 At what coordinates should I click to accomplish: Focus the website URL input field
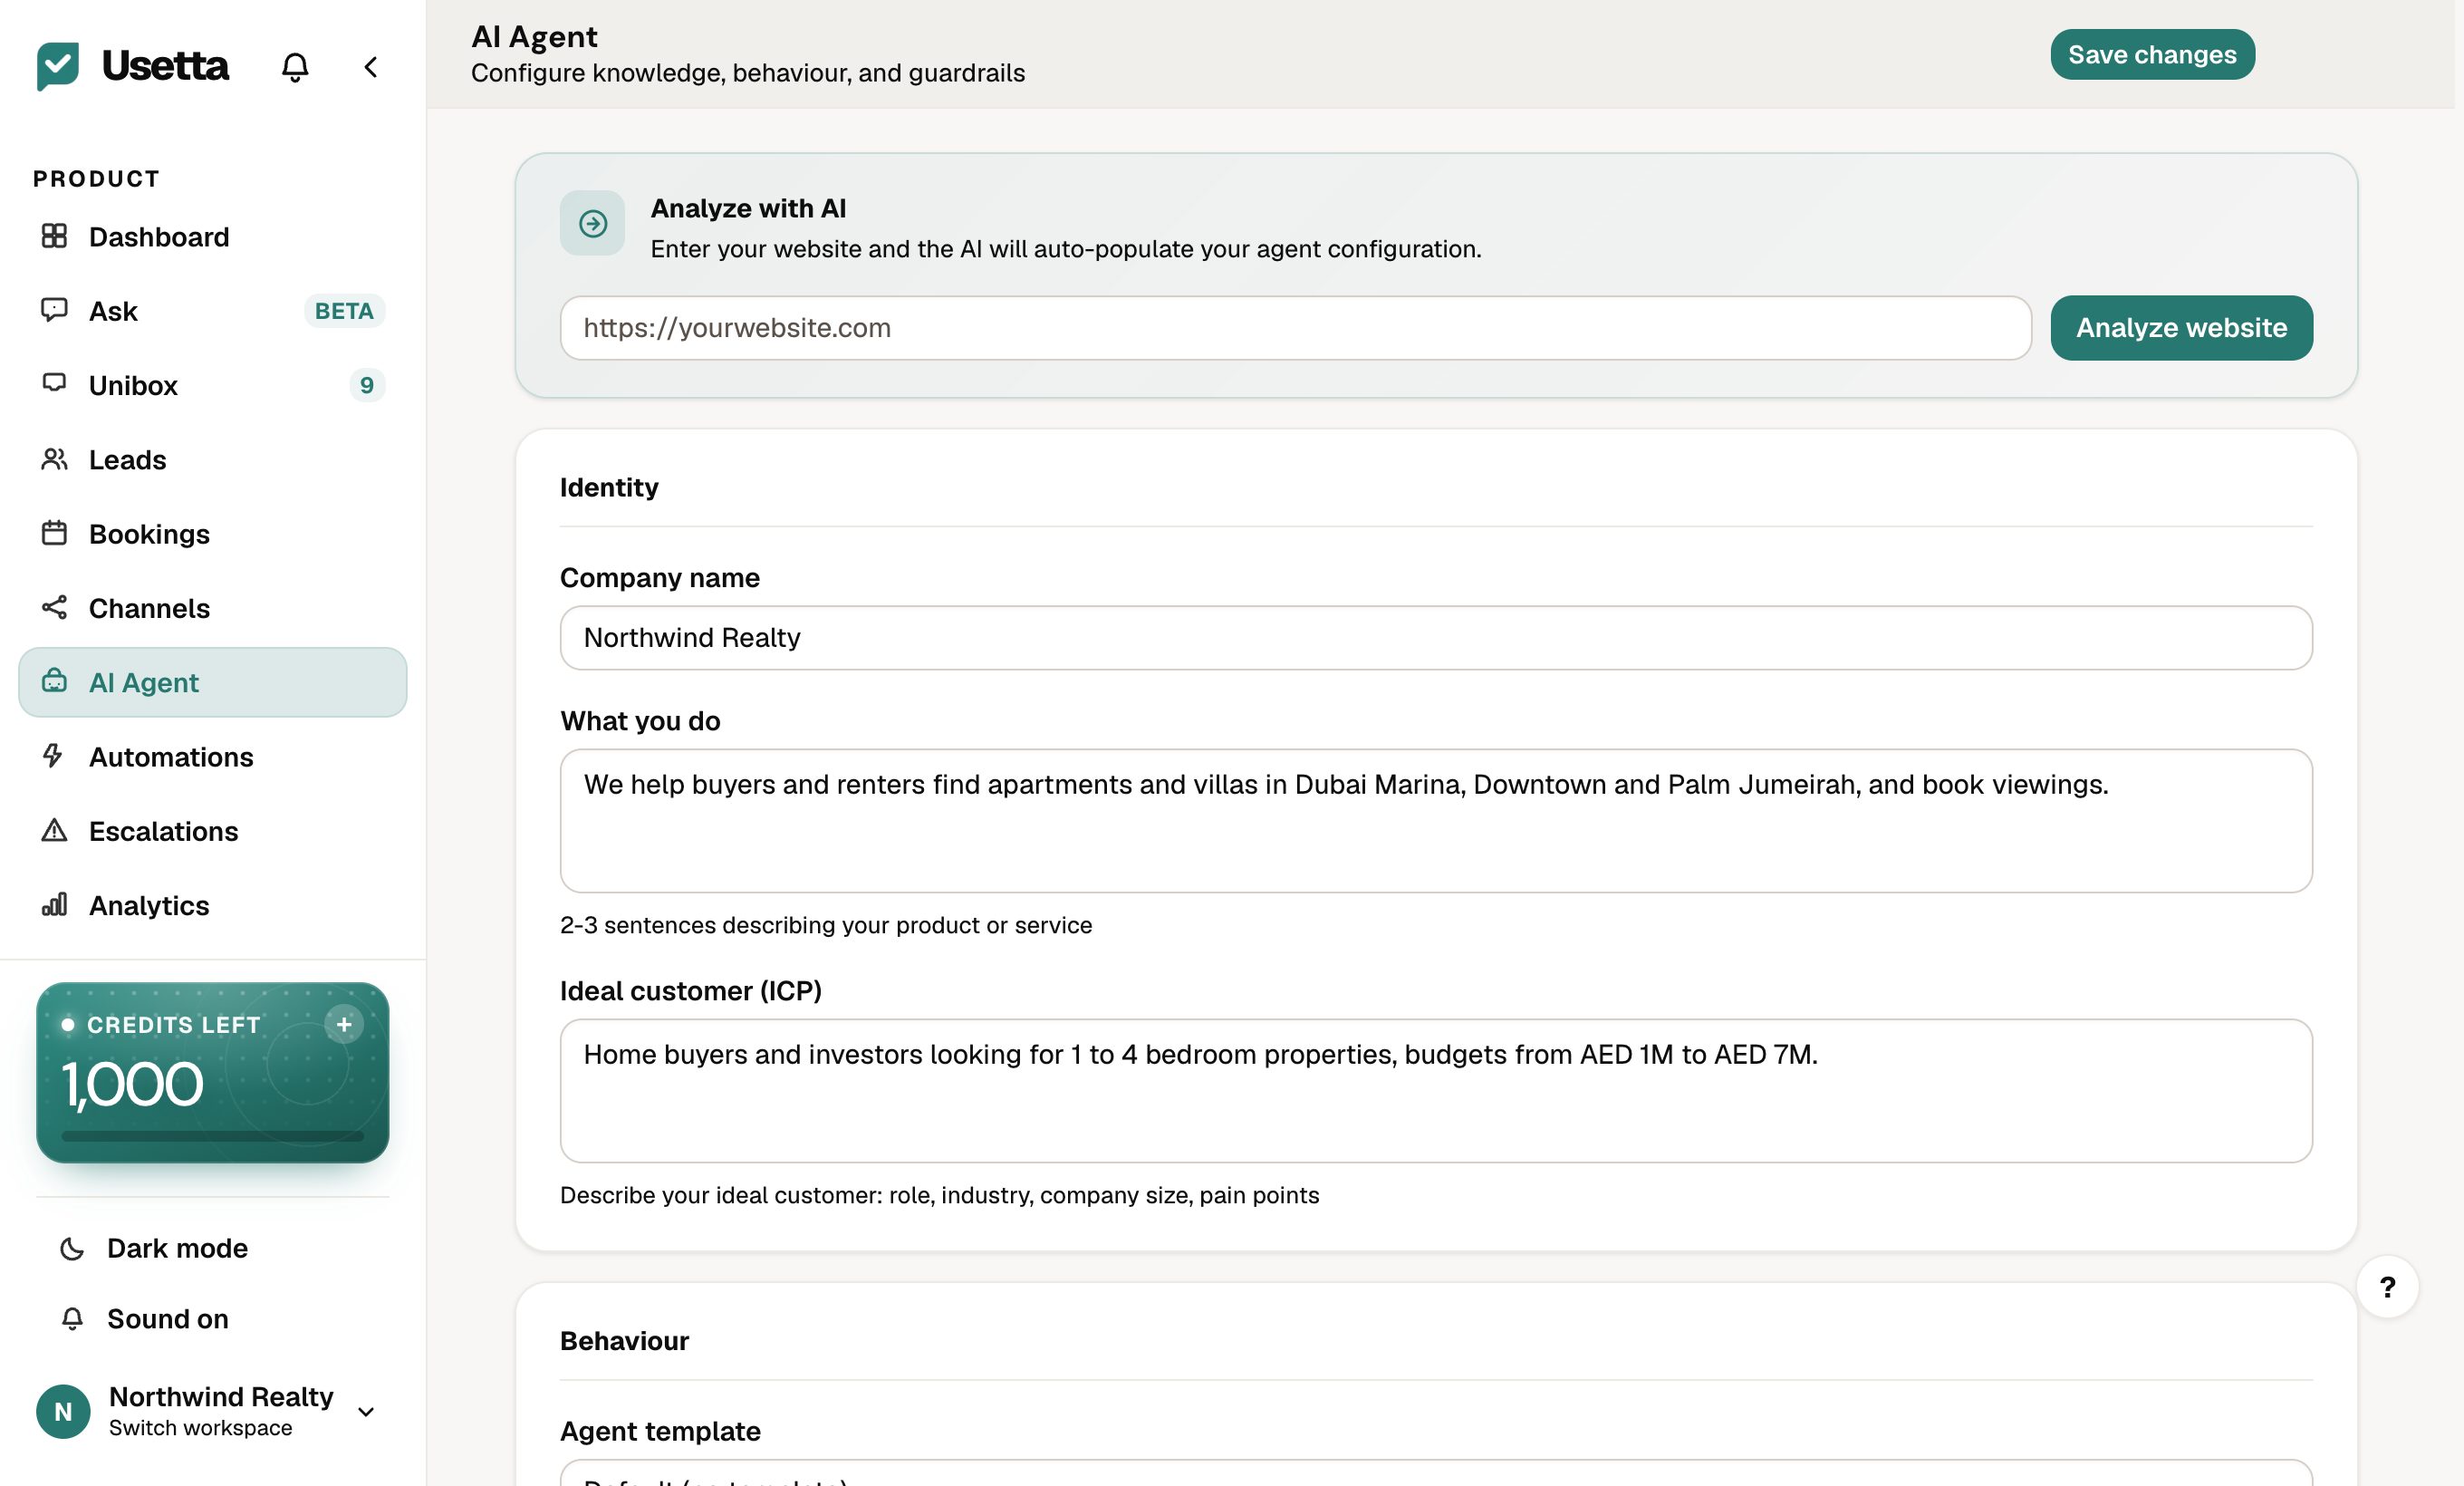(1295, 328)
